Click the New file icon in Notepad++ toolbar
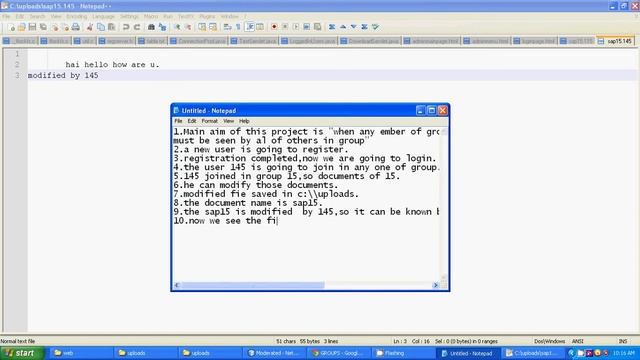The height and width of the screenshot is (360, 640). click(x=11, y=27)
